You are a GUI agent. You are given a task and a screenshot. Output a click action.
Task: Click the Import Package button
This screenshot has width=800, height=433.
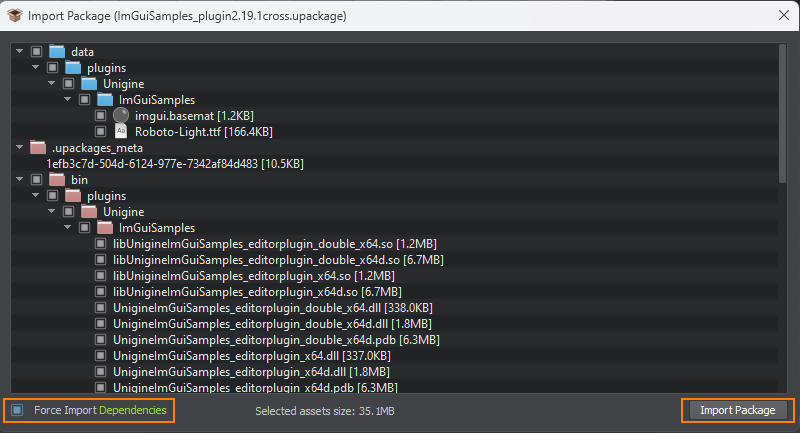point(737,410)
